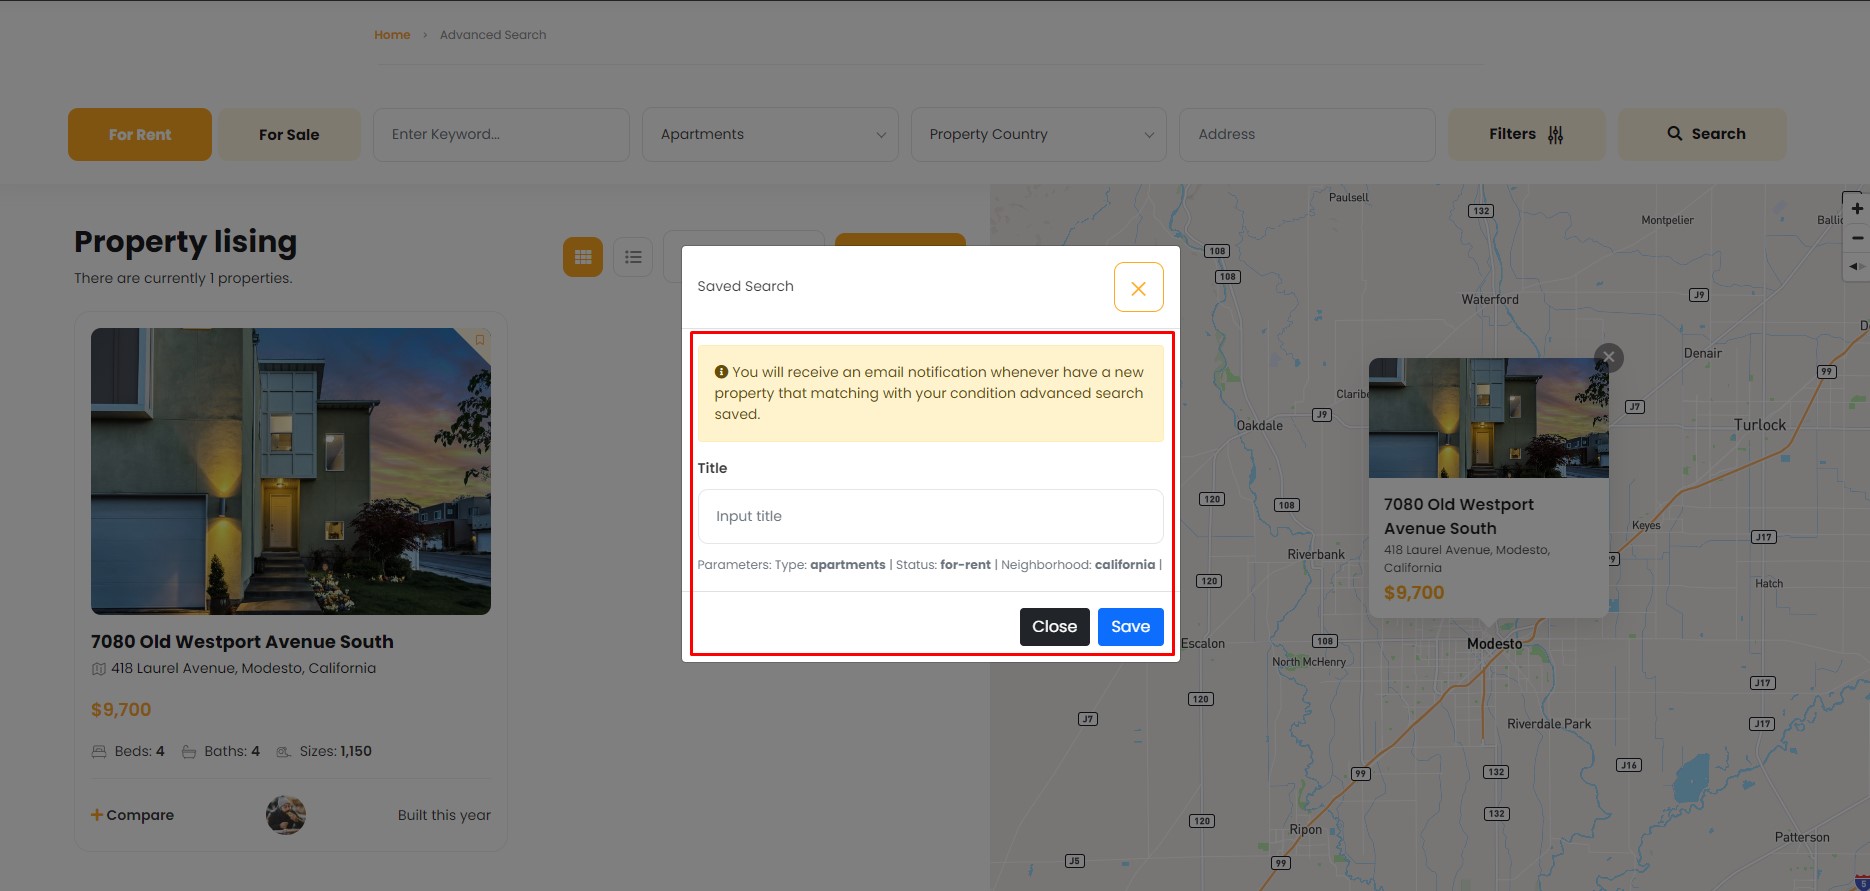Open map popup property photo
The height and width of the screenshot is (891, 1870).
1489,418
